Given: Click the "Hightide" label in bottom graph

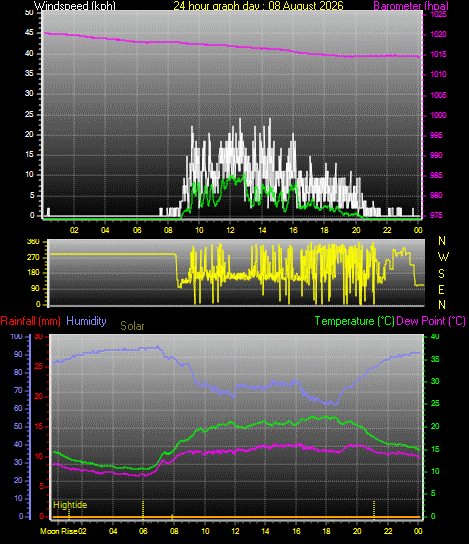Looking at the screenshot, I should [70, 505].
